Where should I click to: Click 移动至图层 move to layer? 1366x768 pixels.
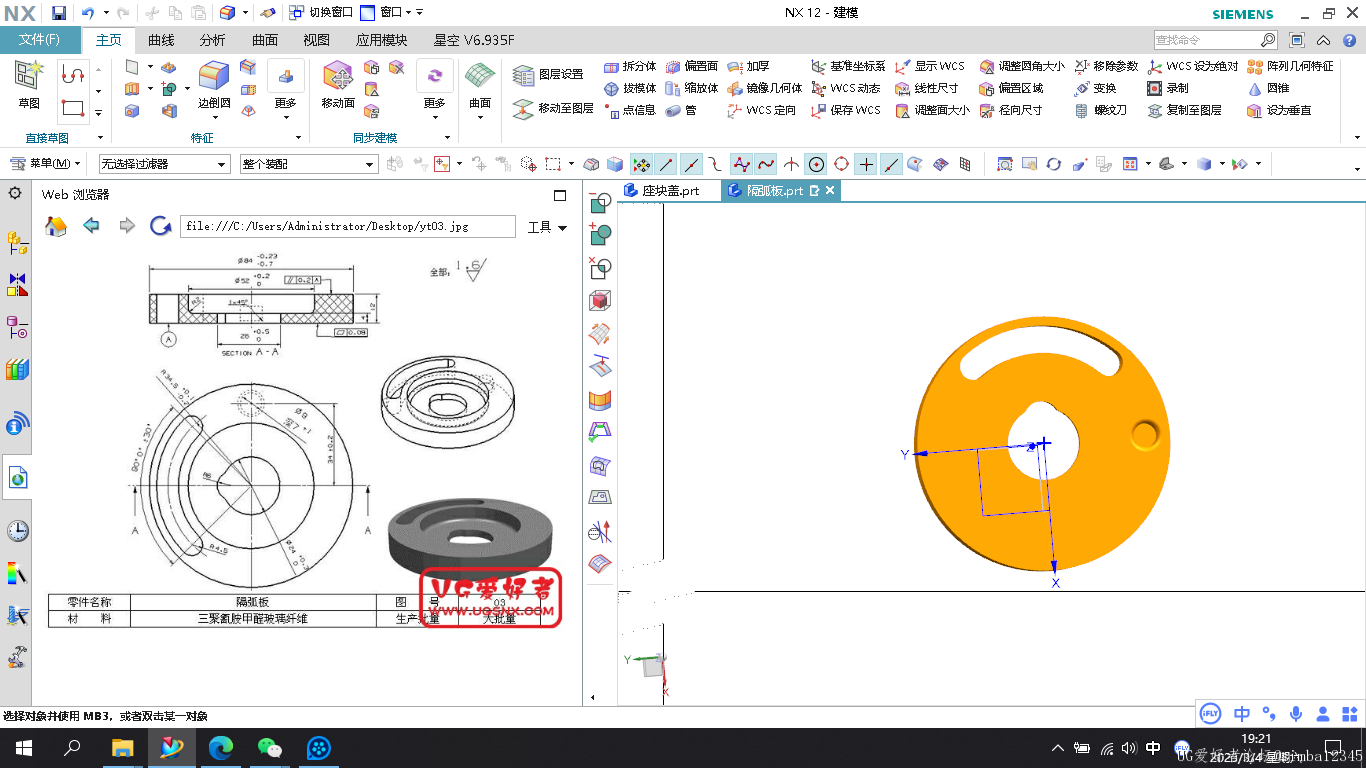553,108
